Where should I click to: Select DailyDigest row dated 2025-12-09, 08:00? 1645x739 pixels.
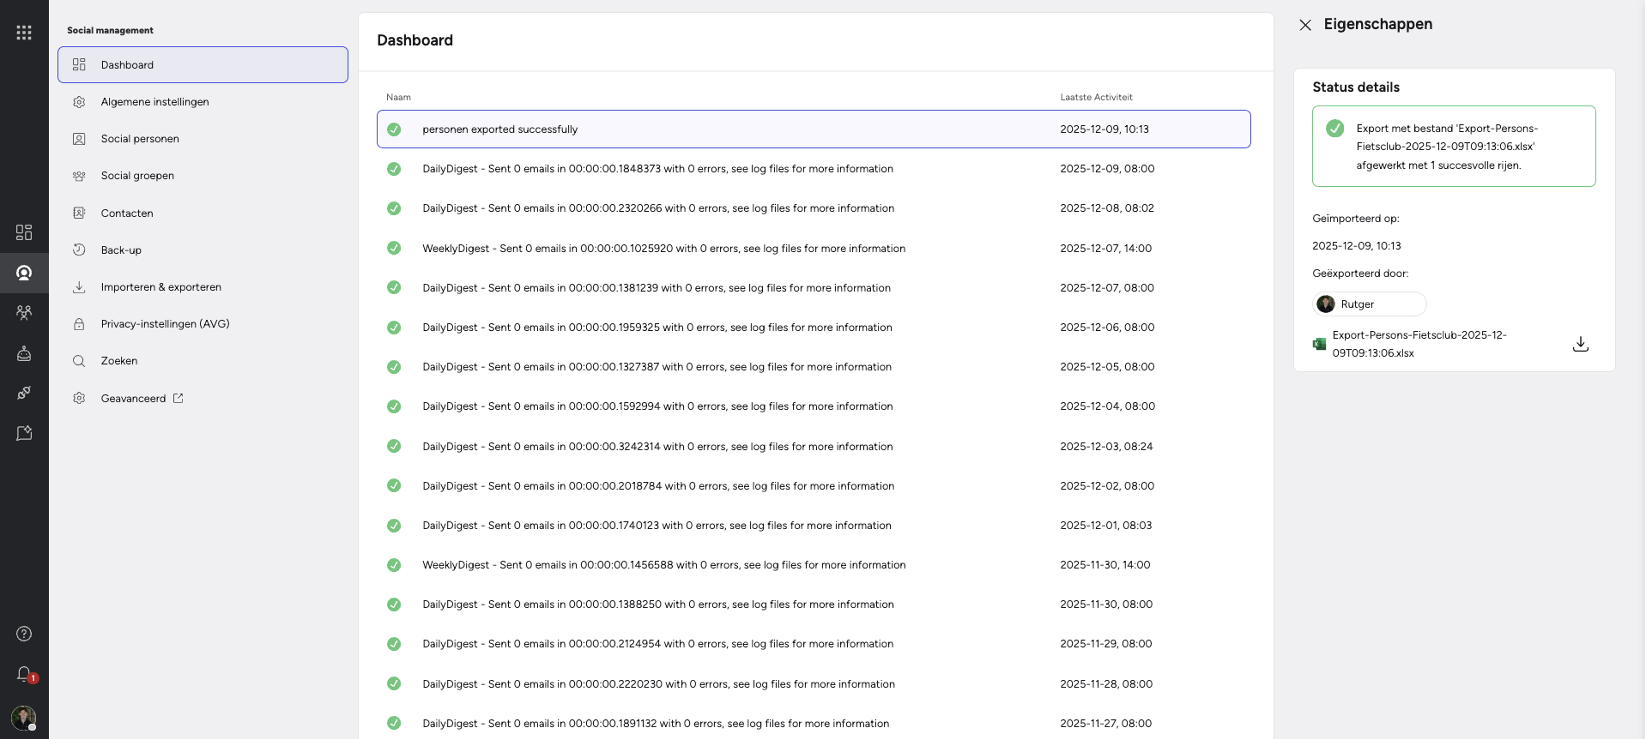(814, 169)
